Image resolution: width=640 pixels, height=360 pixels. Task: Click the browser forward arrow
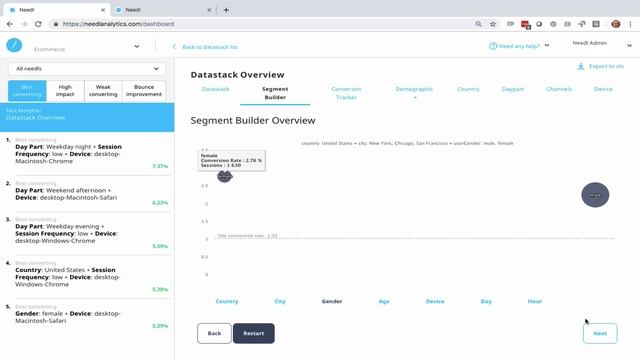click(24, 24)
